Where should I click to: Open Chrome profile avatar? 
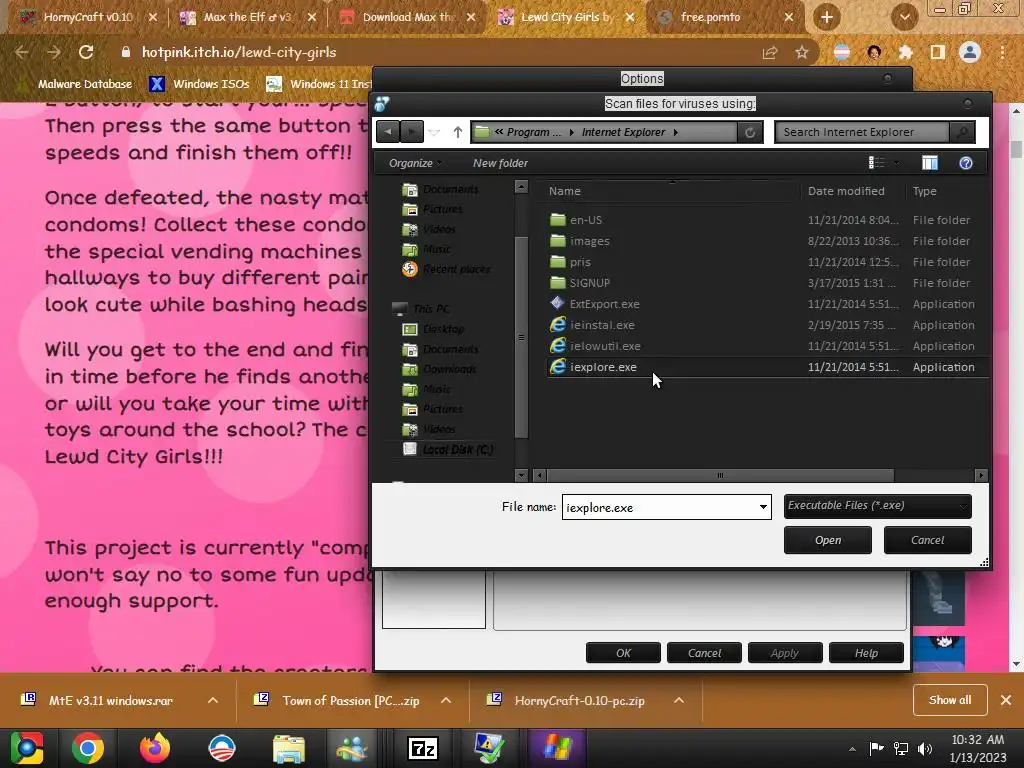pos(970,52)
